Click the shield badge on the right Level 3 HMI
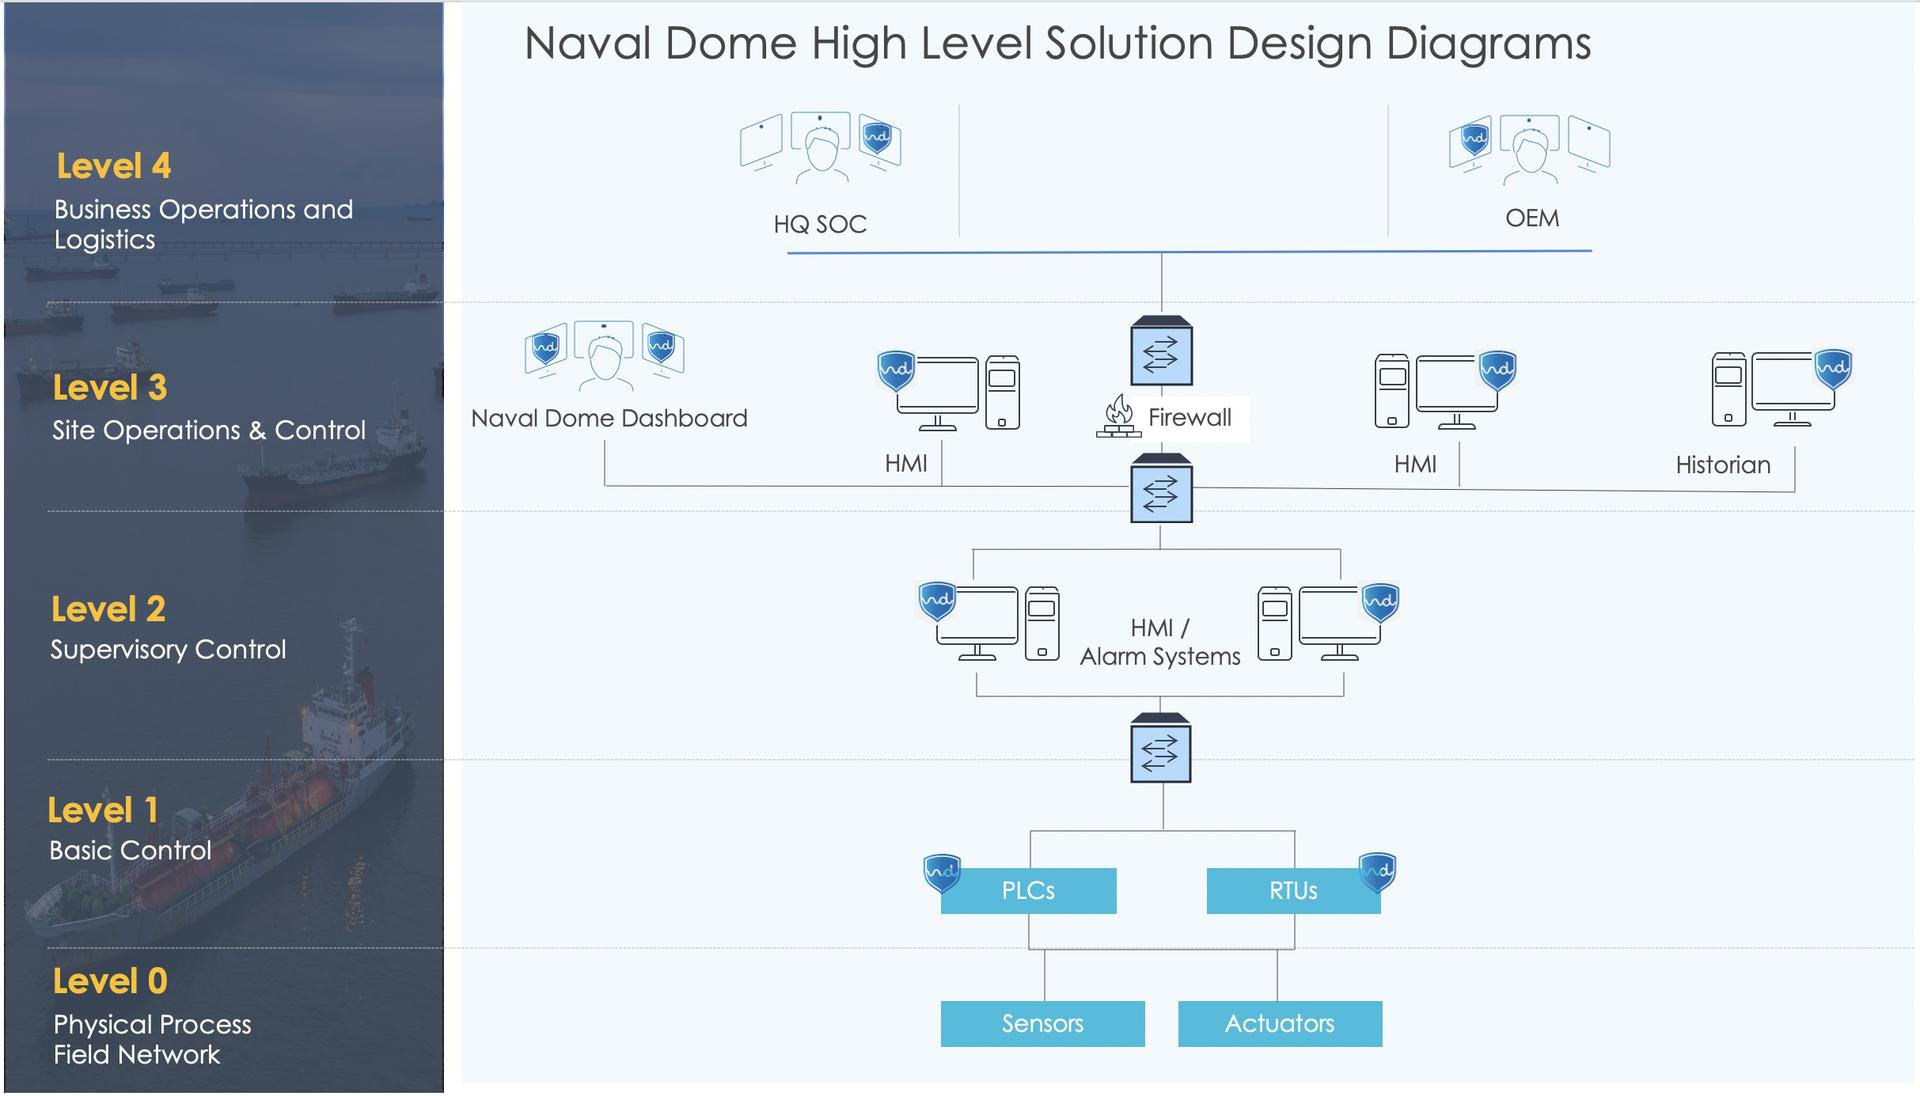 [x=1498, y=370]
